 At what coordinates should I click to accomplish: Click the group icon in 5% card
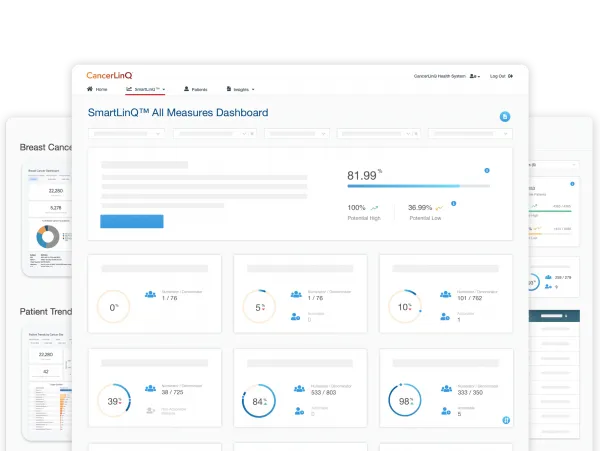click(x=296, y=294)
